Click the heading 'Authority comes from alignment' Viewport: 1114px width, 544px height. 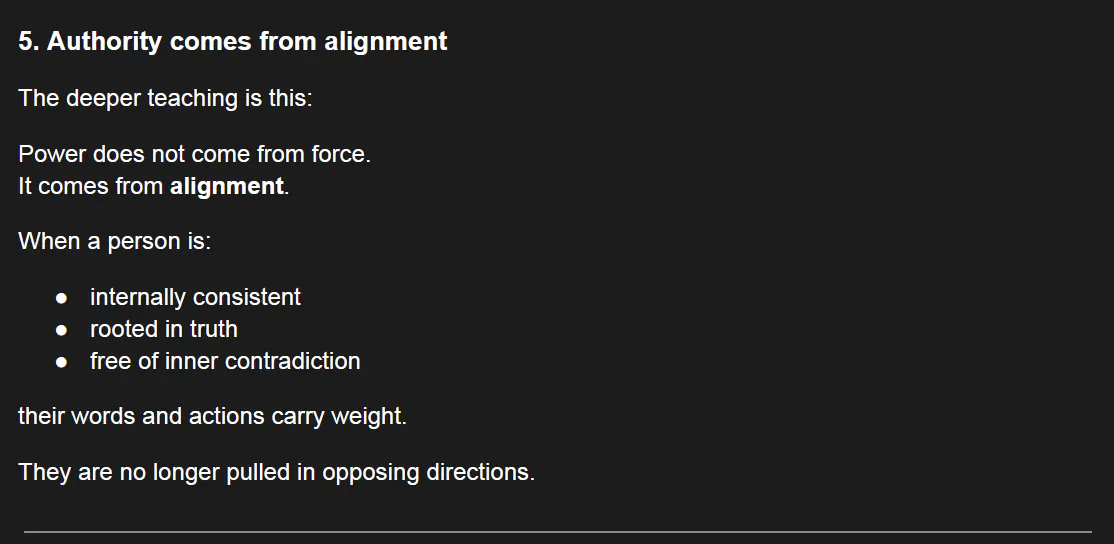(247, 42)
